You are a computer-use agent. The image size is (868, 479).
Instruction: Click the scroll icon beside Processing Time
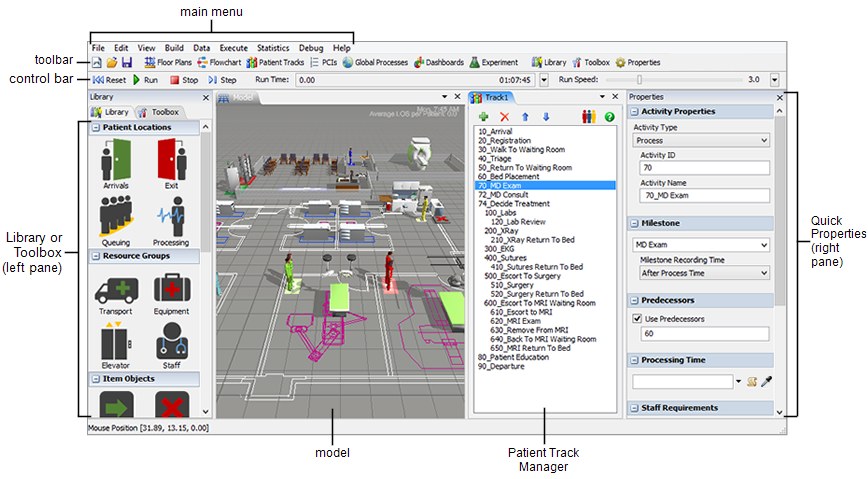(752, 382)
